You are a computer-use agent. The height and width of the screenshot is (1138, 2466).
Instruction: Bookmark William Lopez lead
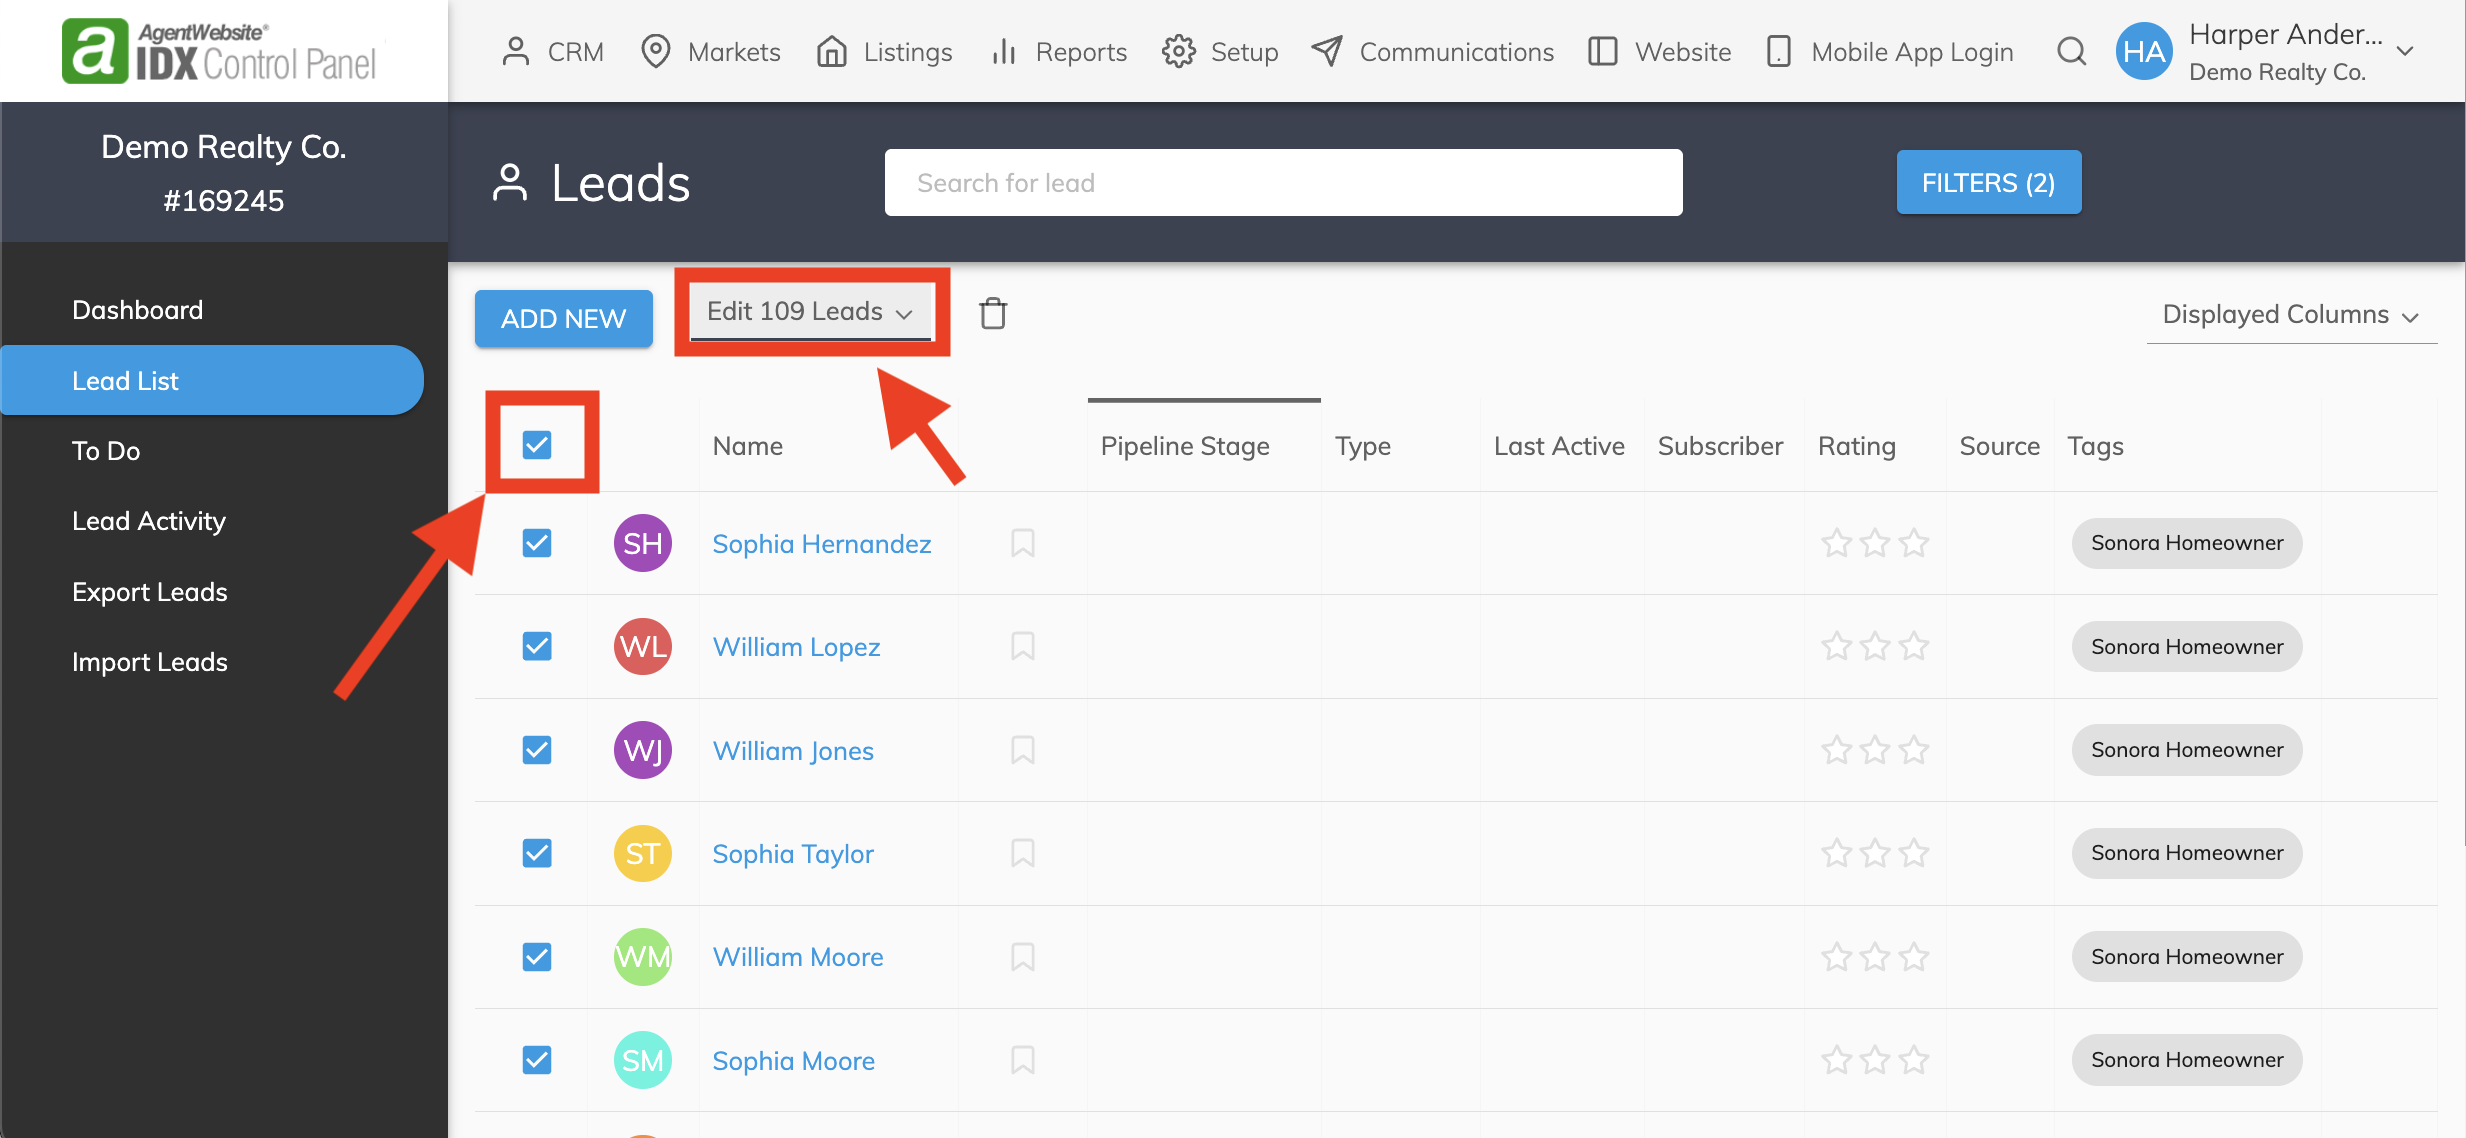[x=1022, y=646]
